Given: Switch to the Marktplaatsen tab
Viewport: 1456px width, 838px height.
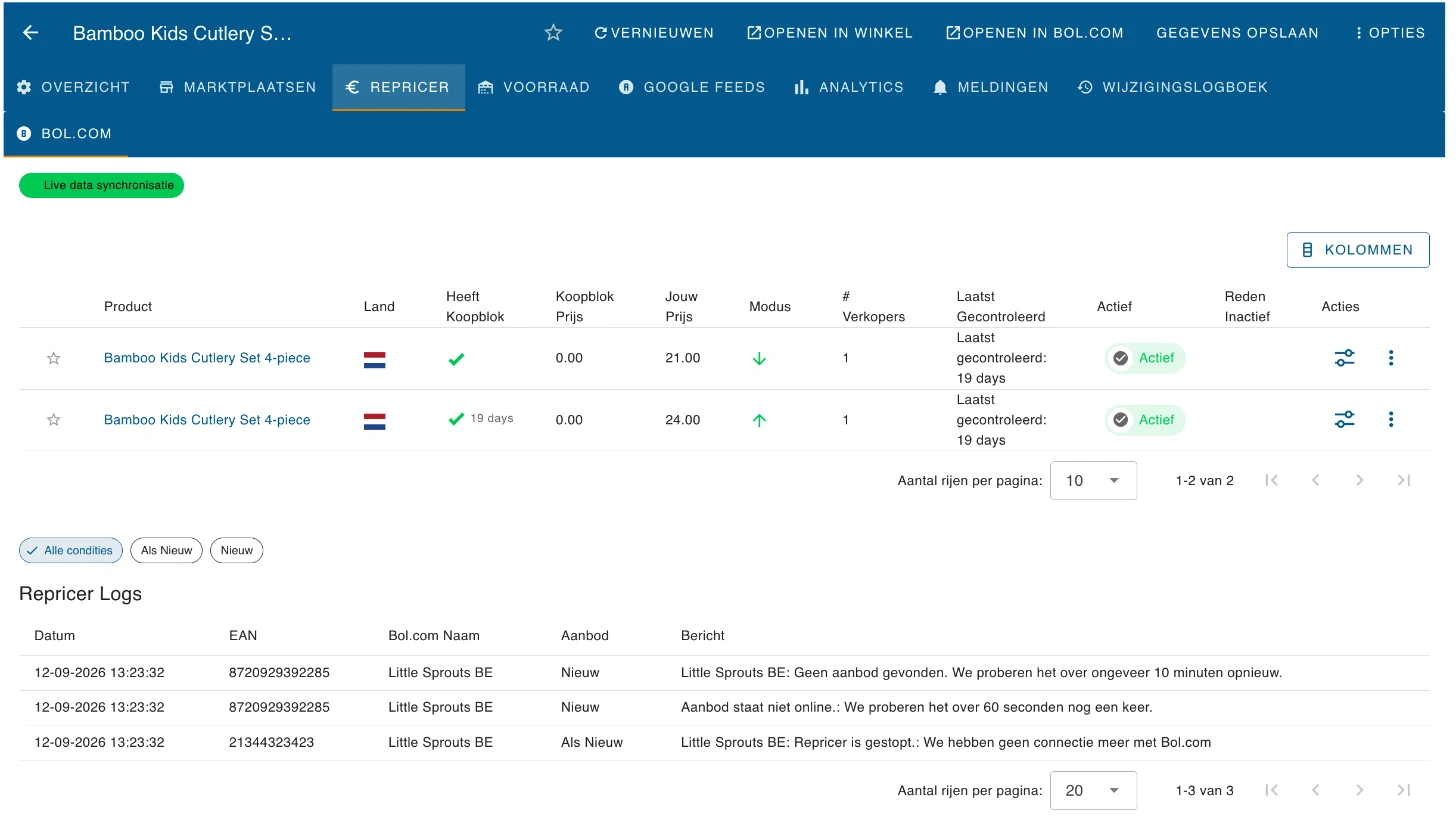Looking at the screenshot, I should pos(238,87).
